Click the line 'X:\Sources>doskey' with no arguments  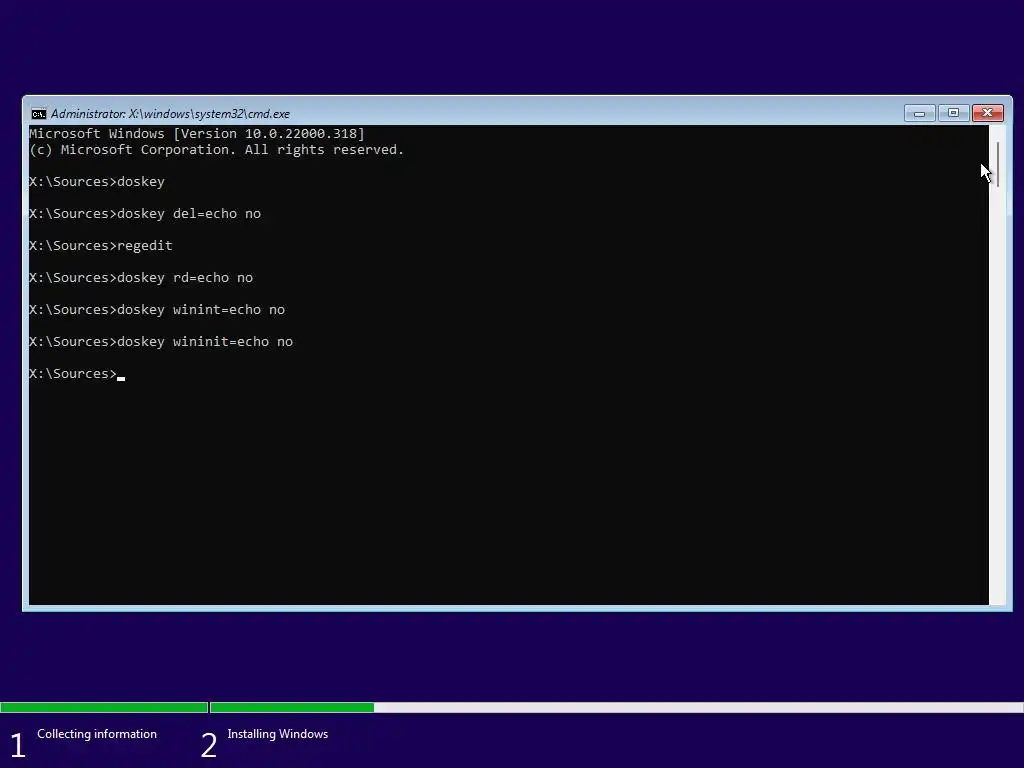click(97, 182)
